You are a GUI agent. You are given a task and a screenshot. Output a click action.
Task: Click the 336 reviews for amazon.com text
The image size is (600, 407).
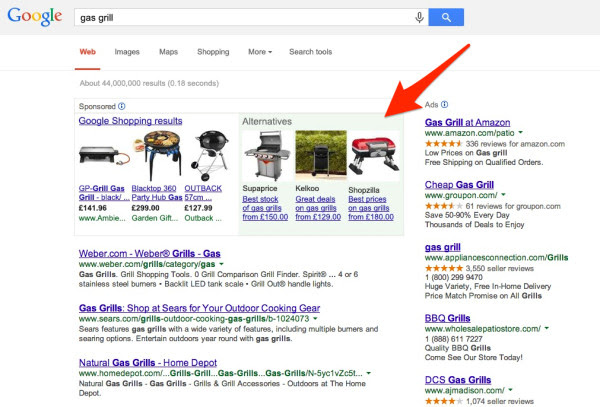[x=515, y=144]
